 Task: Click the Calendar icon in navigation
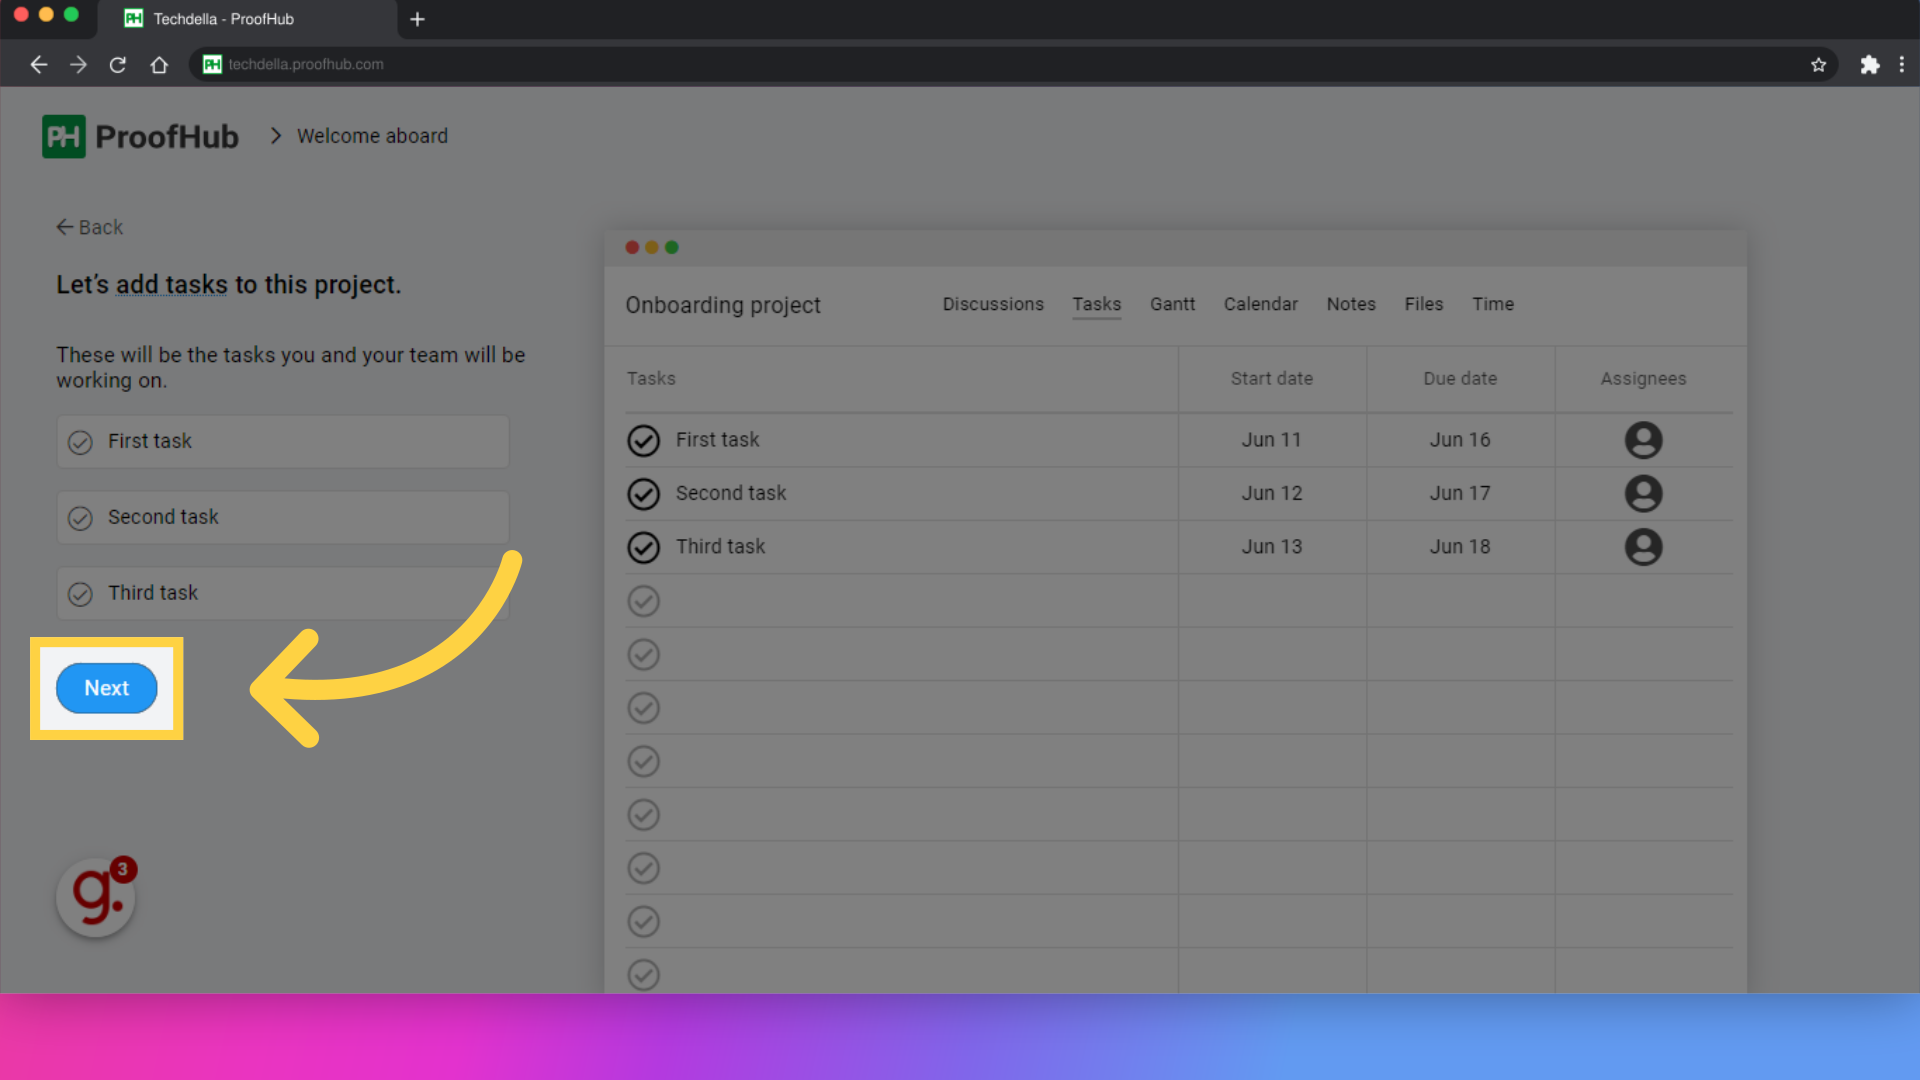pos(1259,303)
